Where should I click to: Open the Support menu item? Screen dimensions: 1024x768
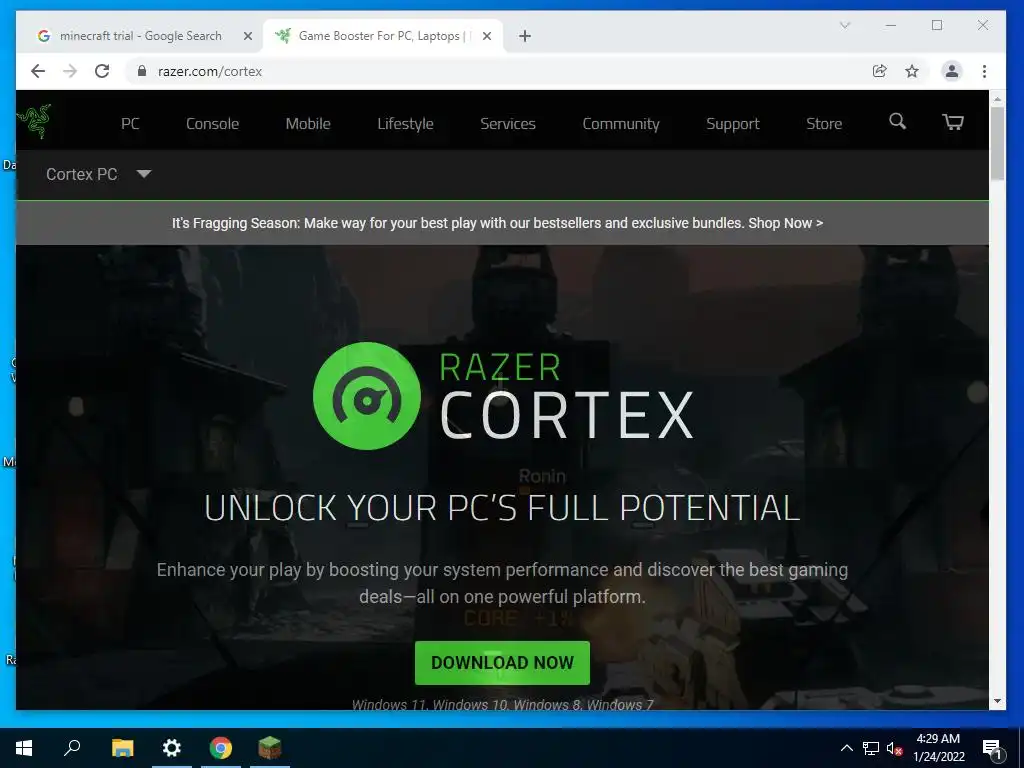(733, 123)
